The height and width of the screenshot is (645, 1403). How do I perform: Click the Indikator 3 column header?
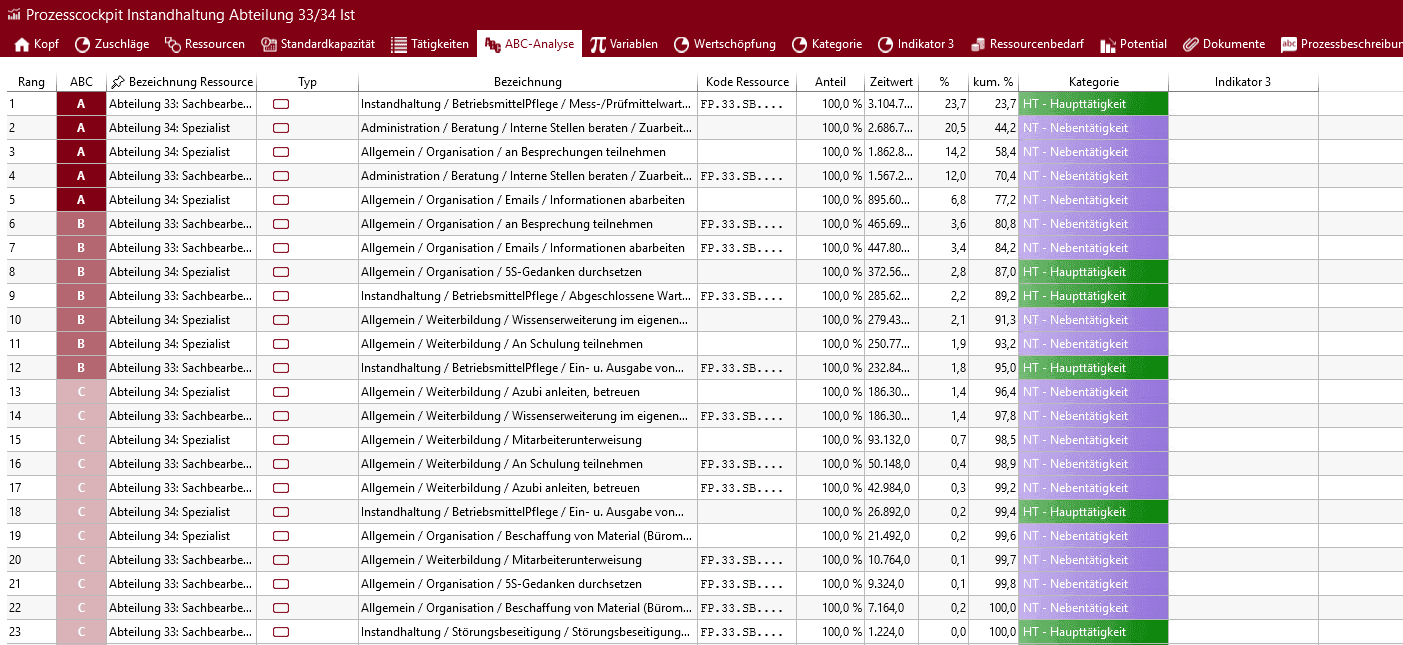[1242, 82]
